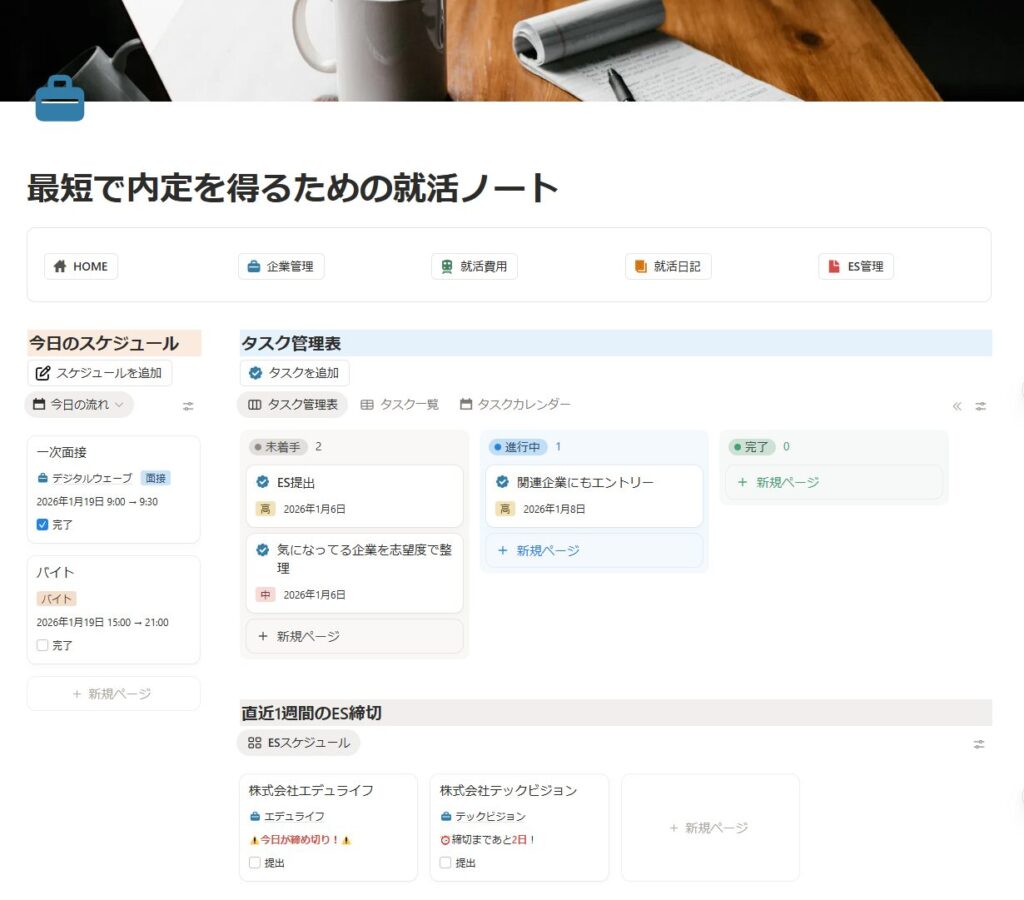1024x900 pixels.
Task: Click the スケジュールを追加 button
Action: point(96,372)
